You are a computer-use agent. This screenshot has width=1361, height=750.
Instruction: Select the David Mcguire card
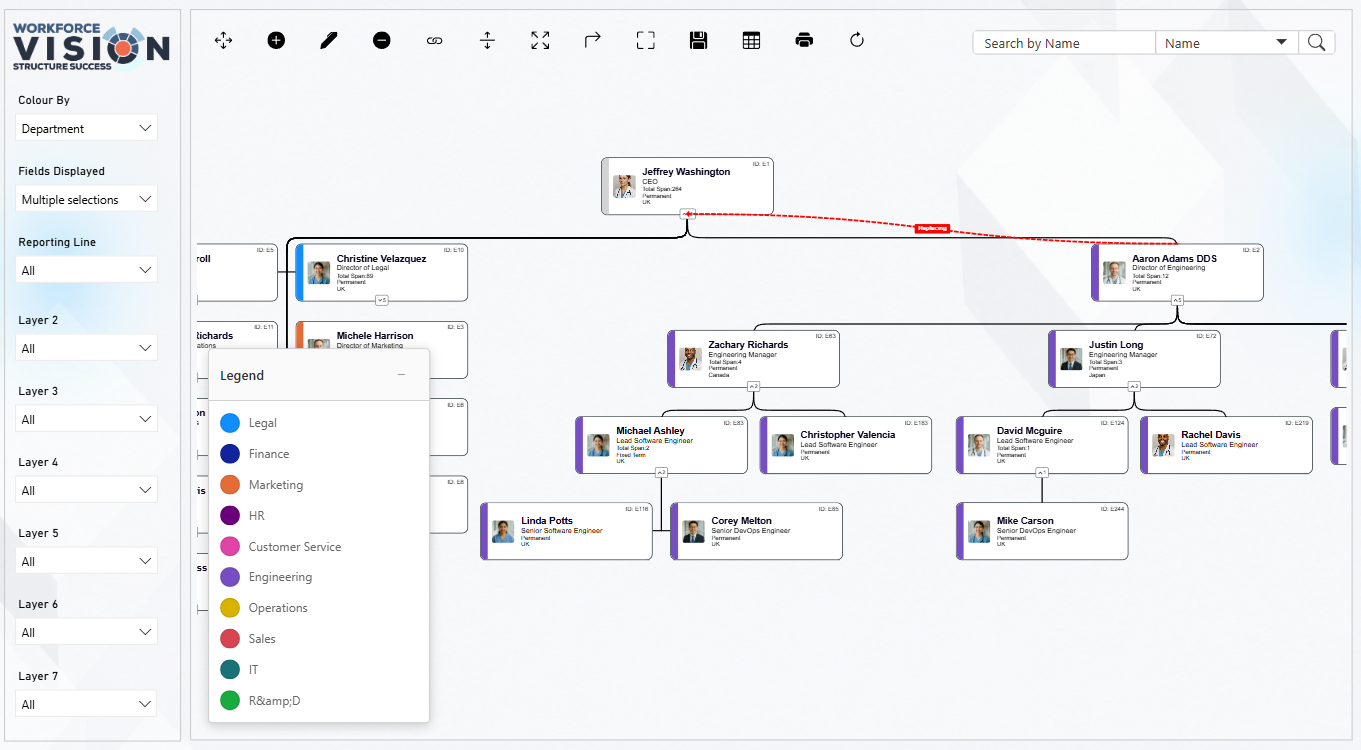coord(1042,445)
